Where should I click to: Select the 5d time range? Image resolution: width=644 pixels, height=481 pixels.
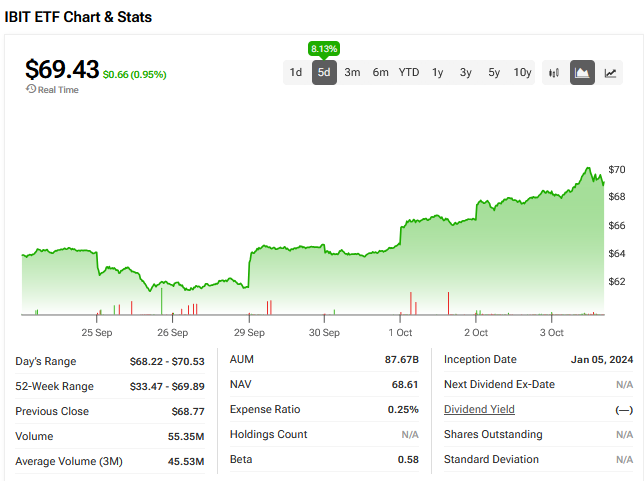[324, 72]
